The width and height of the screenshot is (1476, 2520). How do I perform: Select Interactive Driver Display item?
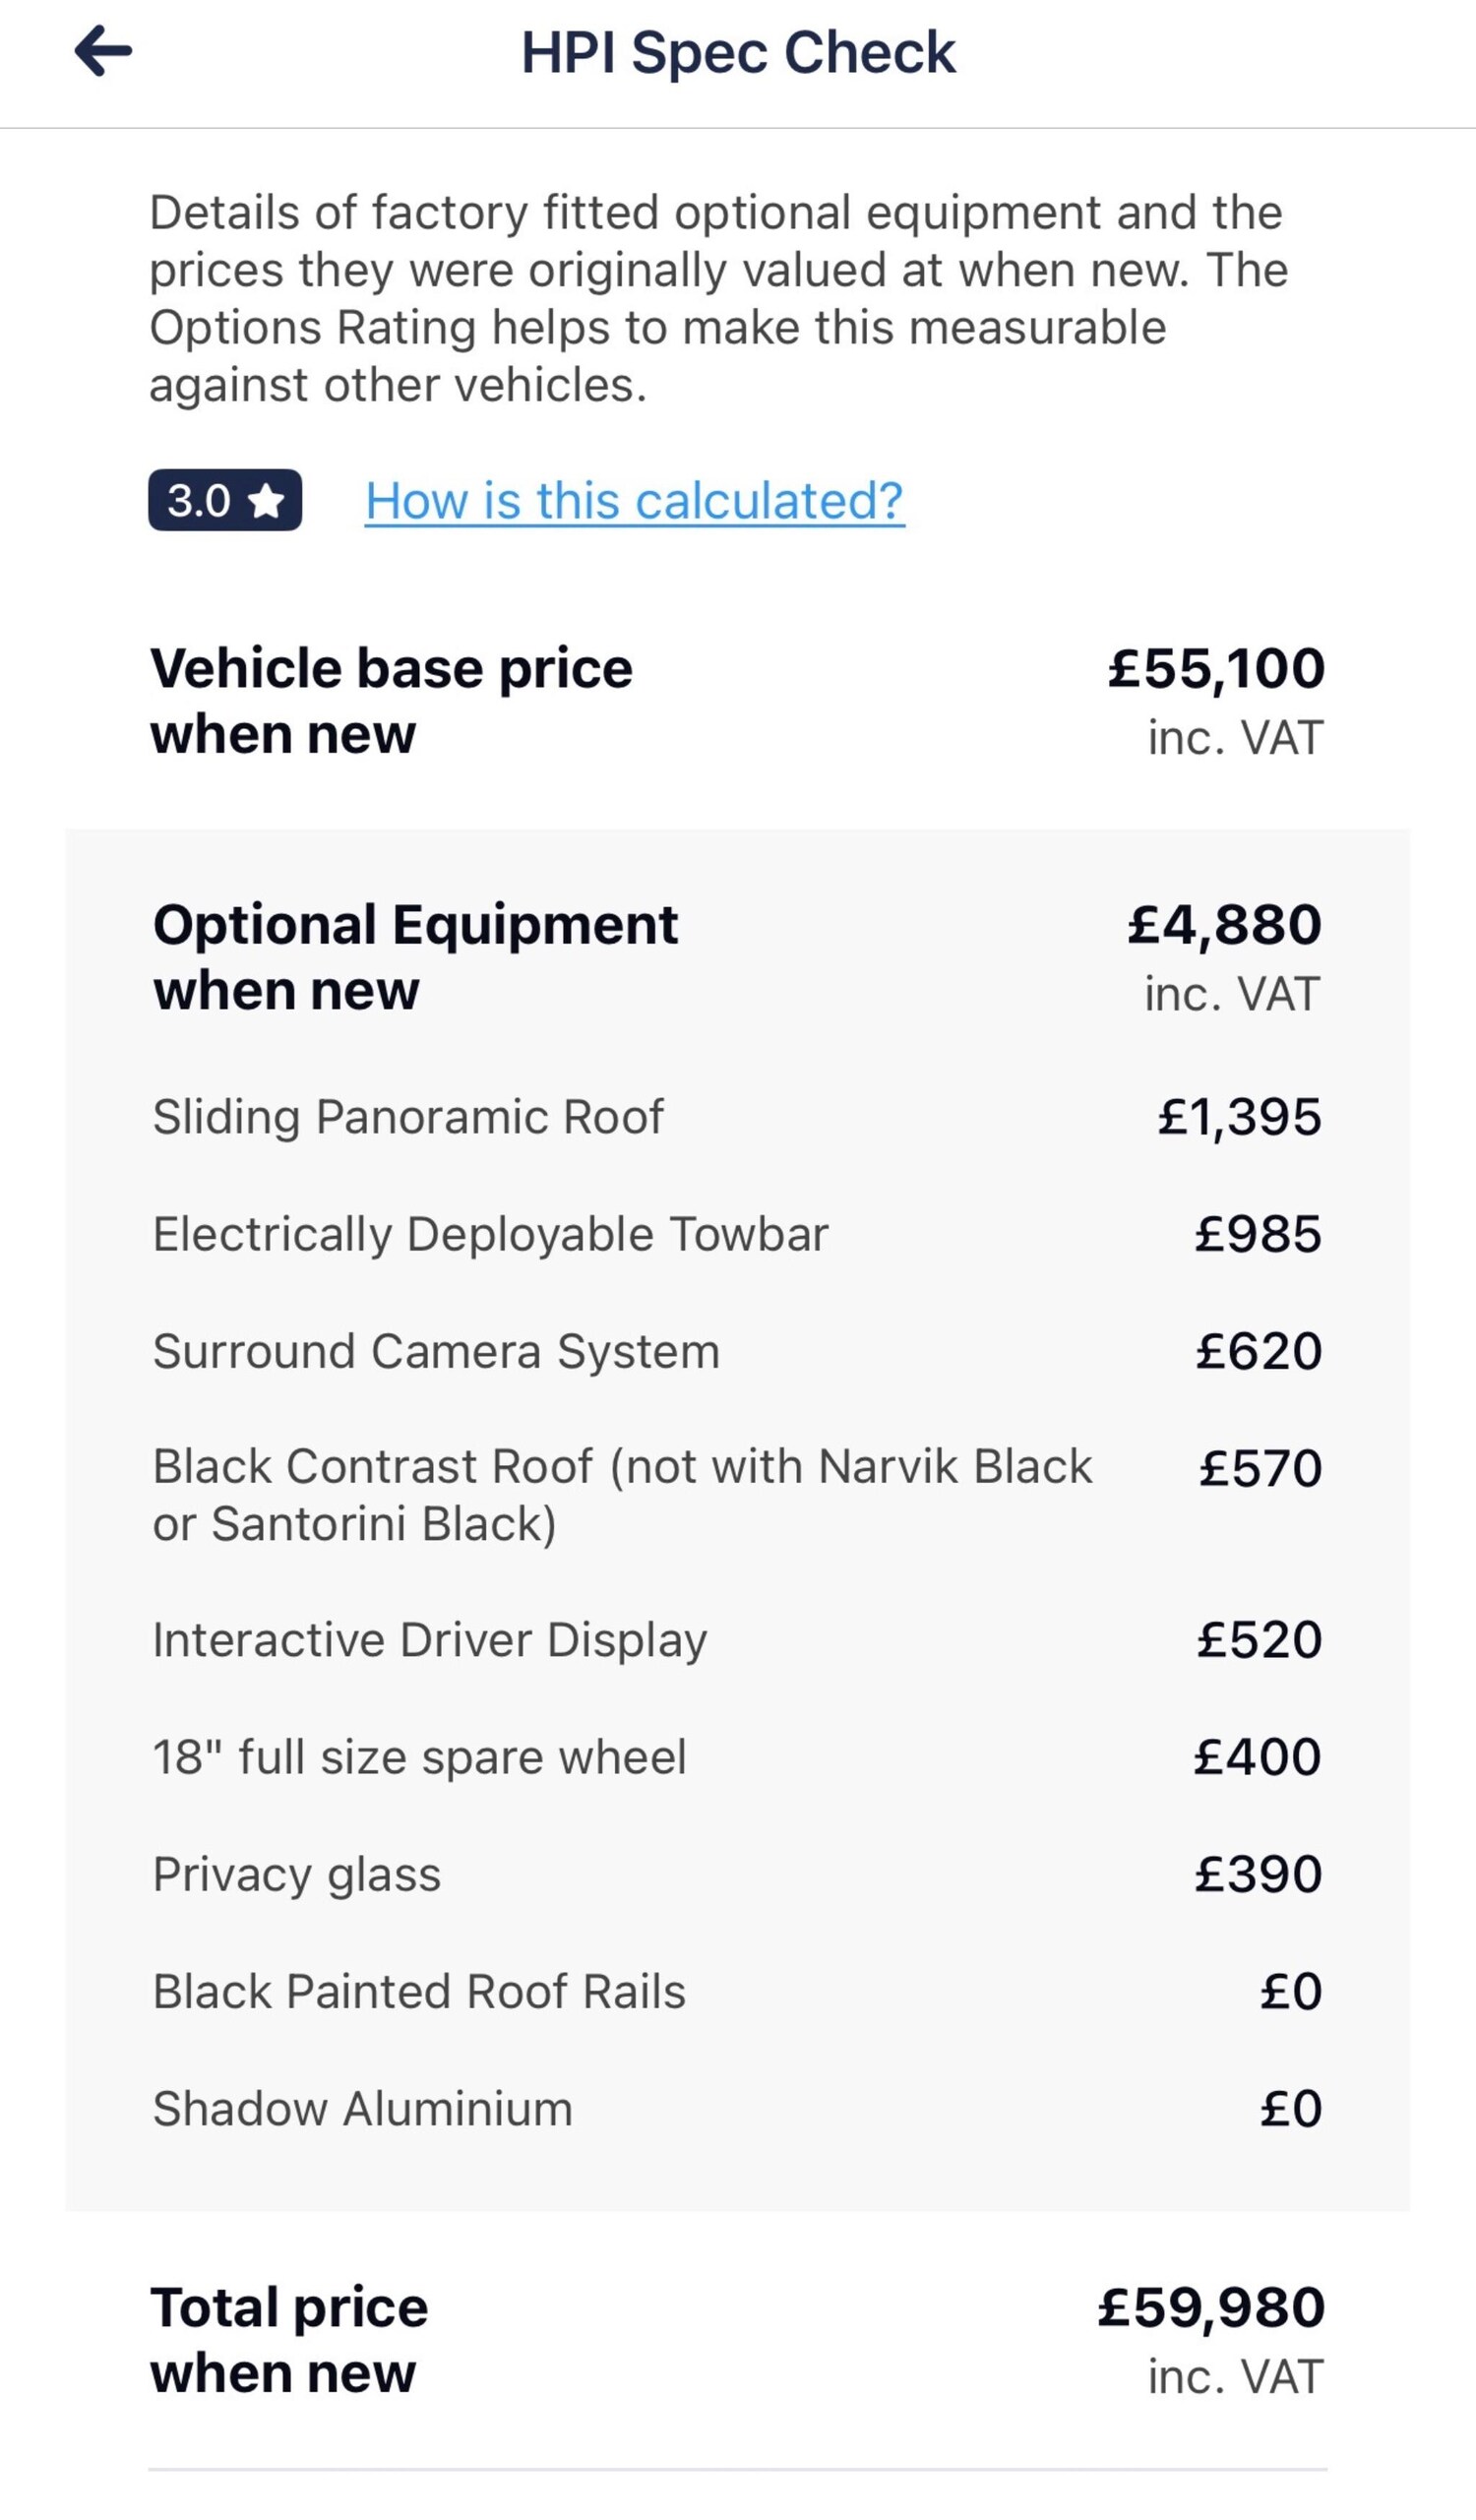pos(430,1640)
